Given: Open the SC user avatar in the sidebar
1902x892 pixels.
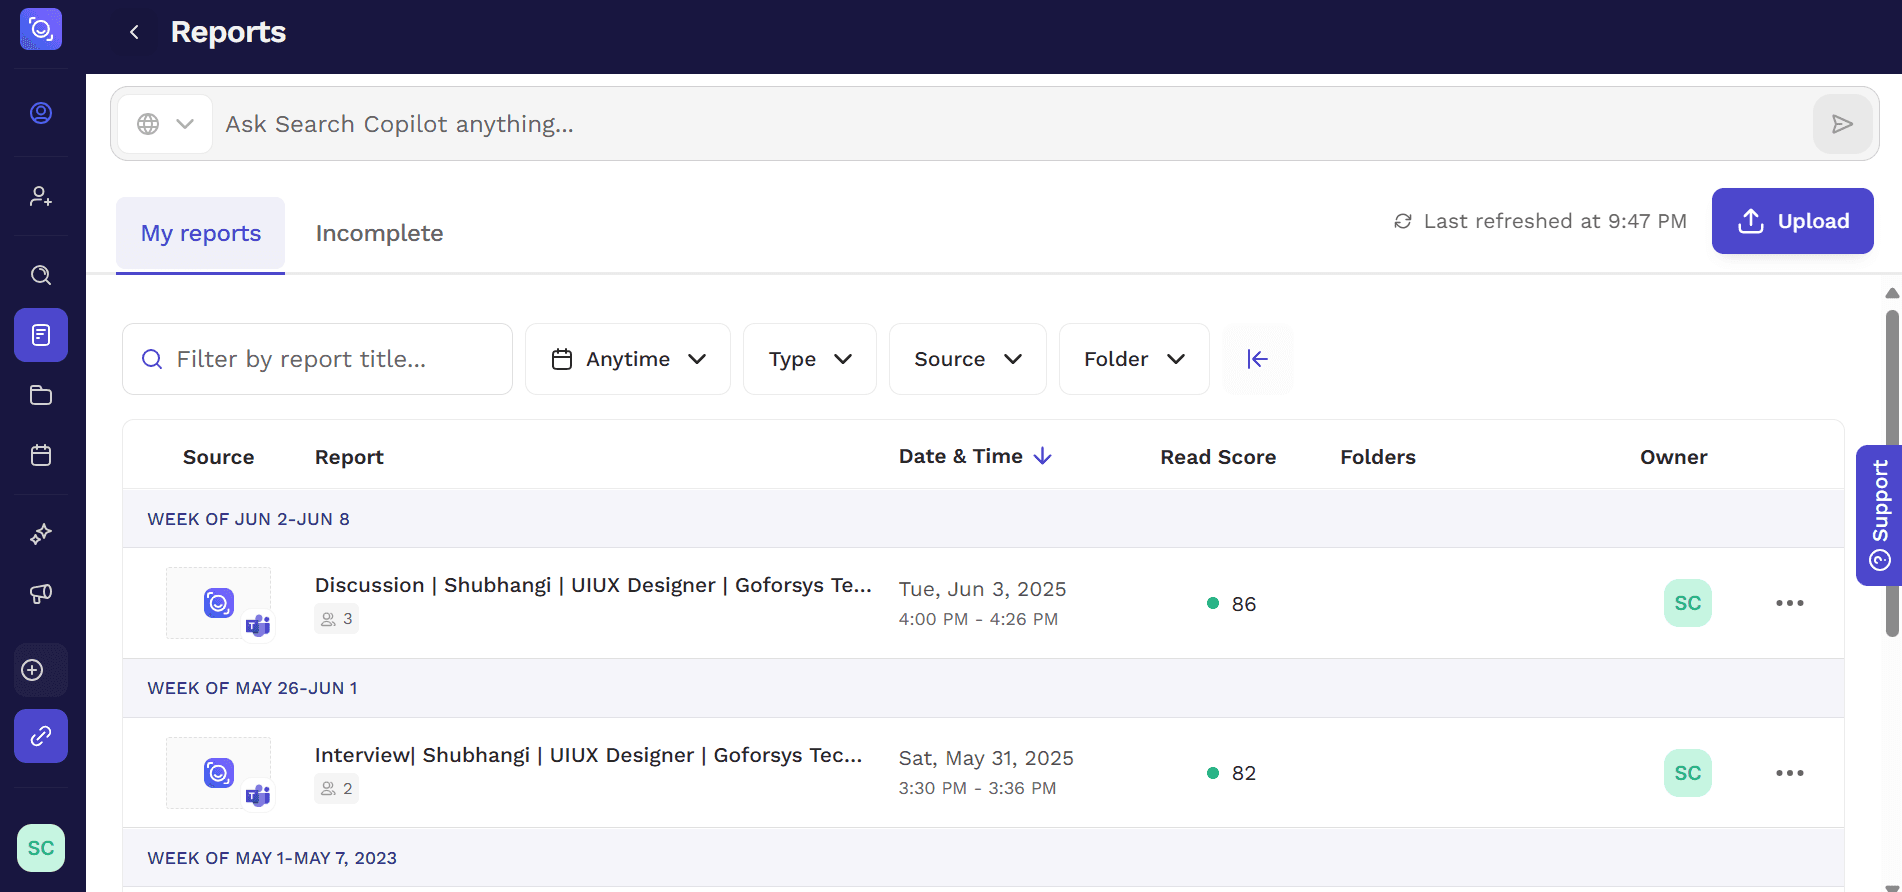Looking at the screenshot, I should coord(41,848).
